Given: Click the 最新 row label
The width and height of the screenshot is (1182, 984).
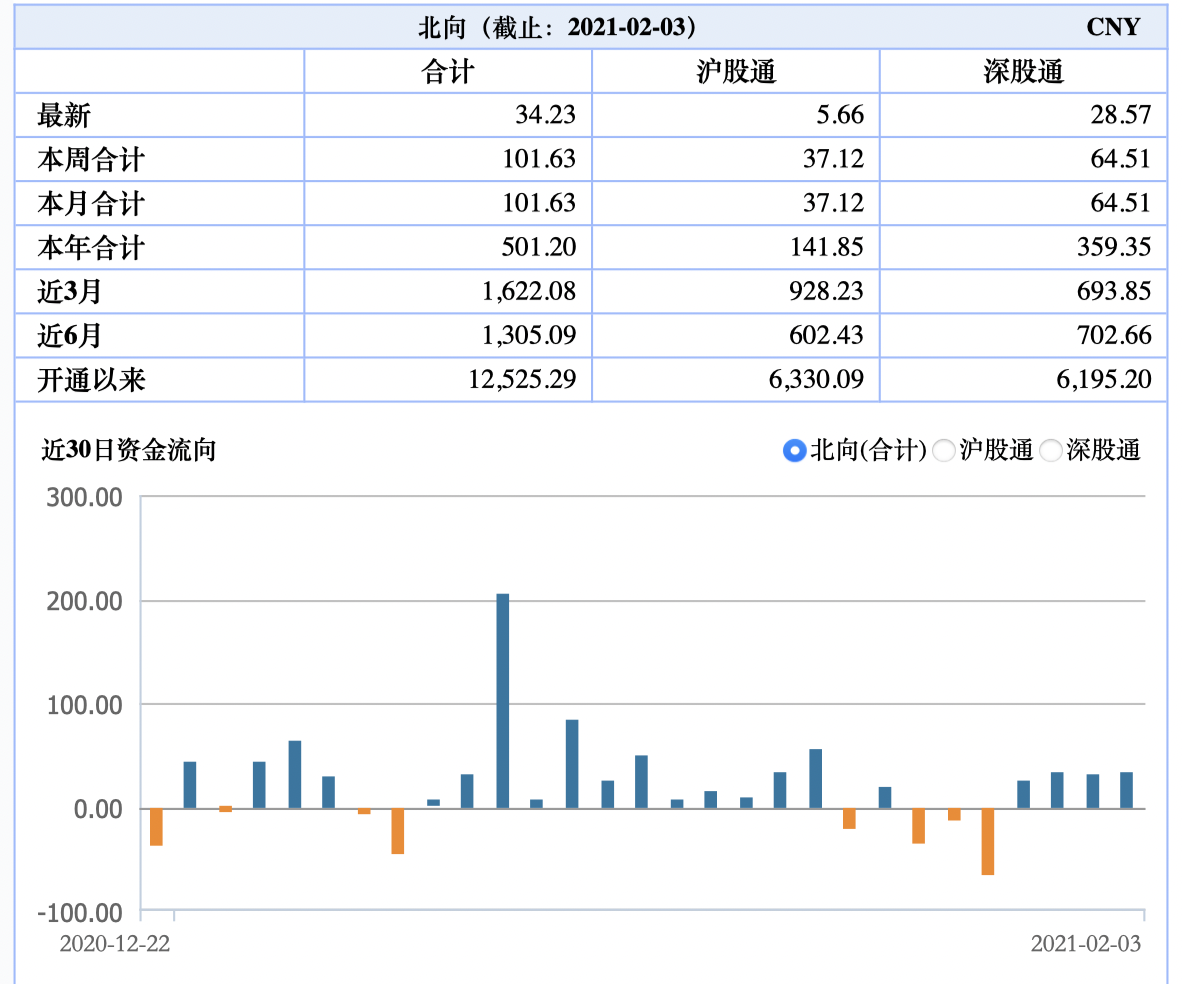Looking at the screenshot, I should (x=64, y=115).
